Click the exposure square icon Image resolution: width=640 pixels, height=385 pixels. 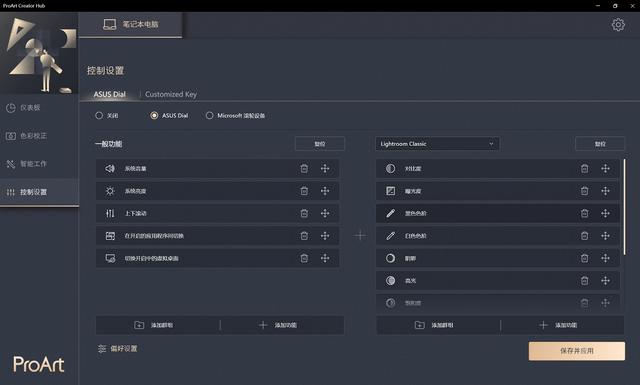point(391,191)
